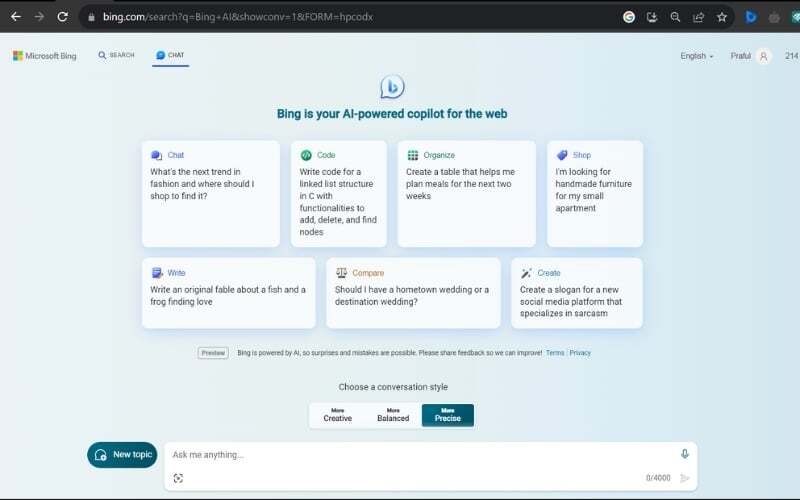Choose the meal plan table suggestion
Image resolution: width=800 pixels, height=500 pixels.
467,194
